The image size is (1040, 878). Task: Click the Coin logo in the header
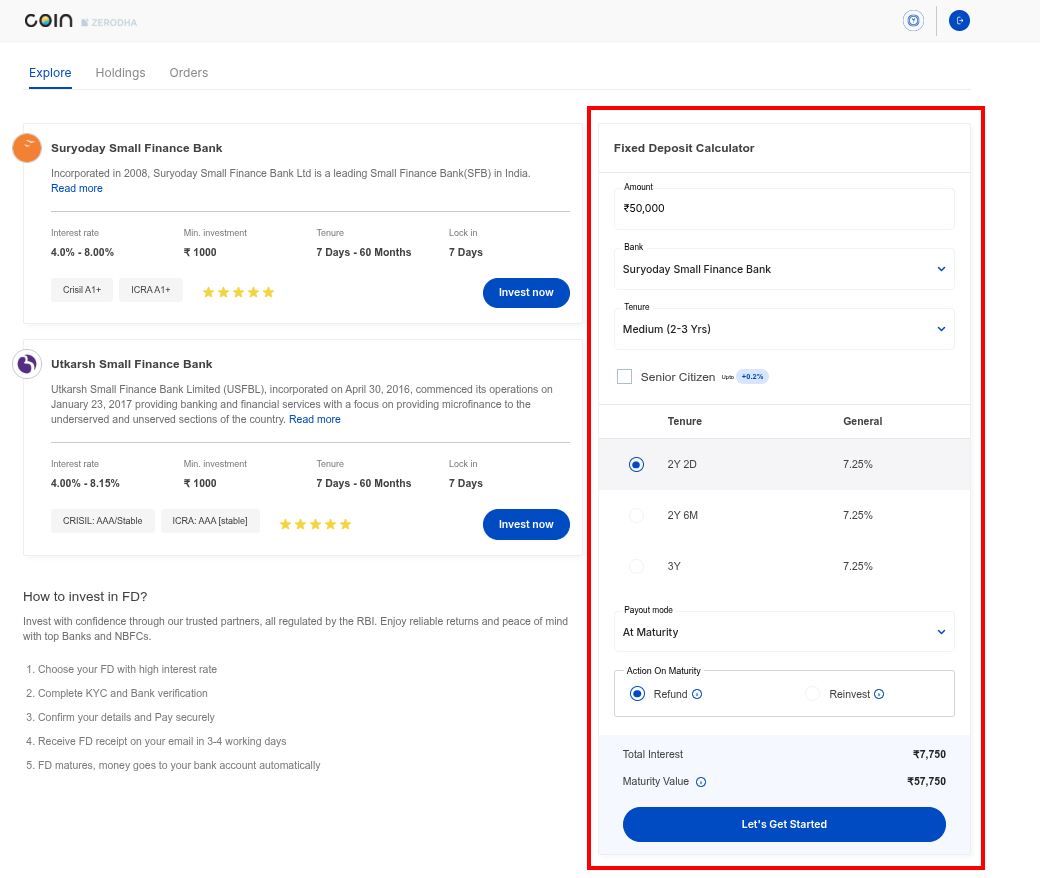click(x=49, y=20)
